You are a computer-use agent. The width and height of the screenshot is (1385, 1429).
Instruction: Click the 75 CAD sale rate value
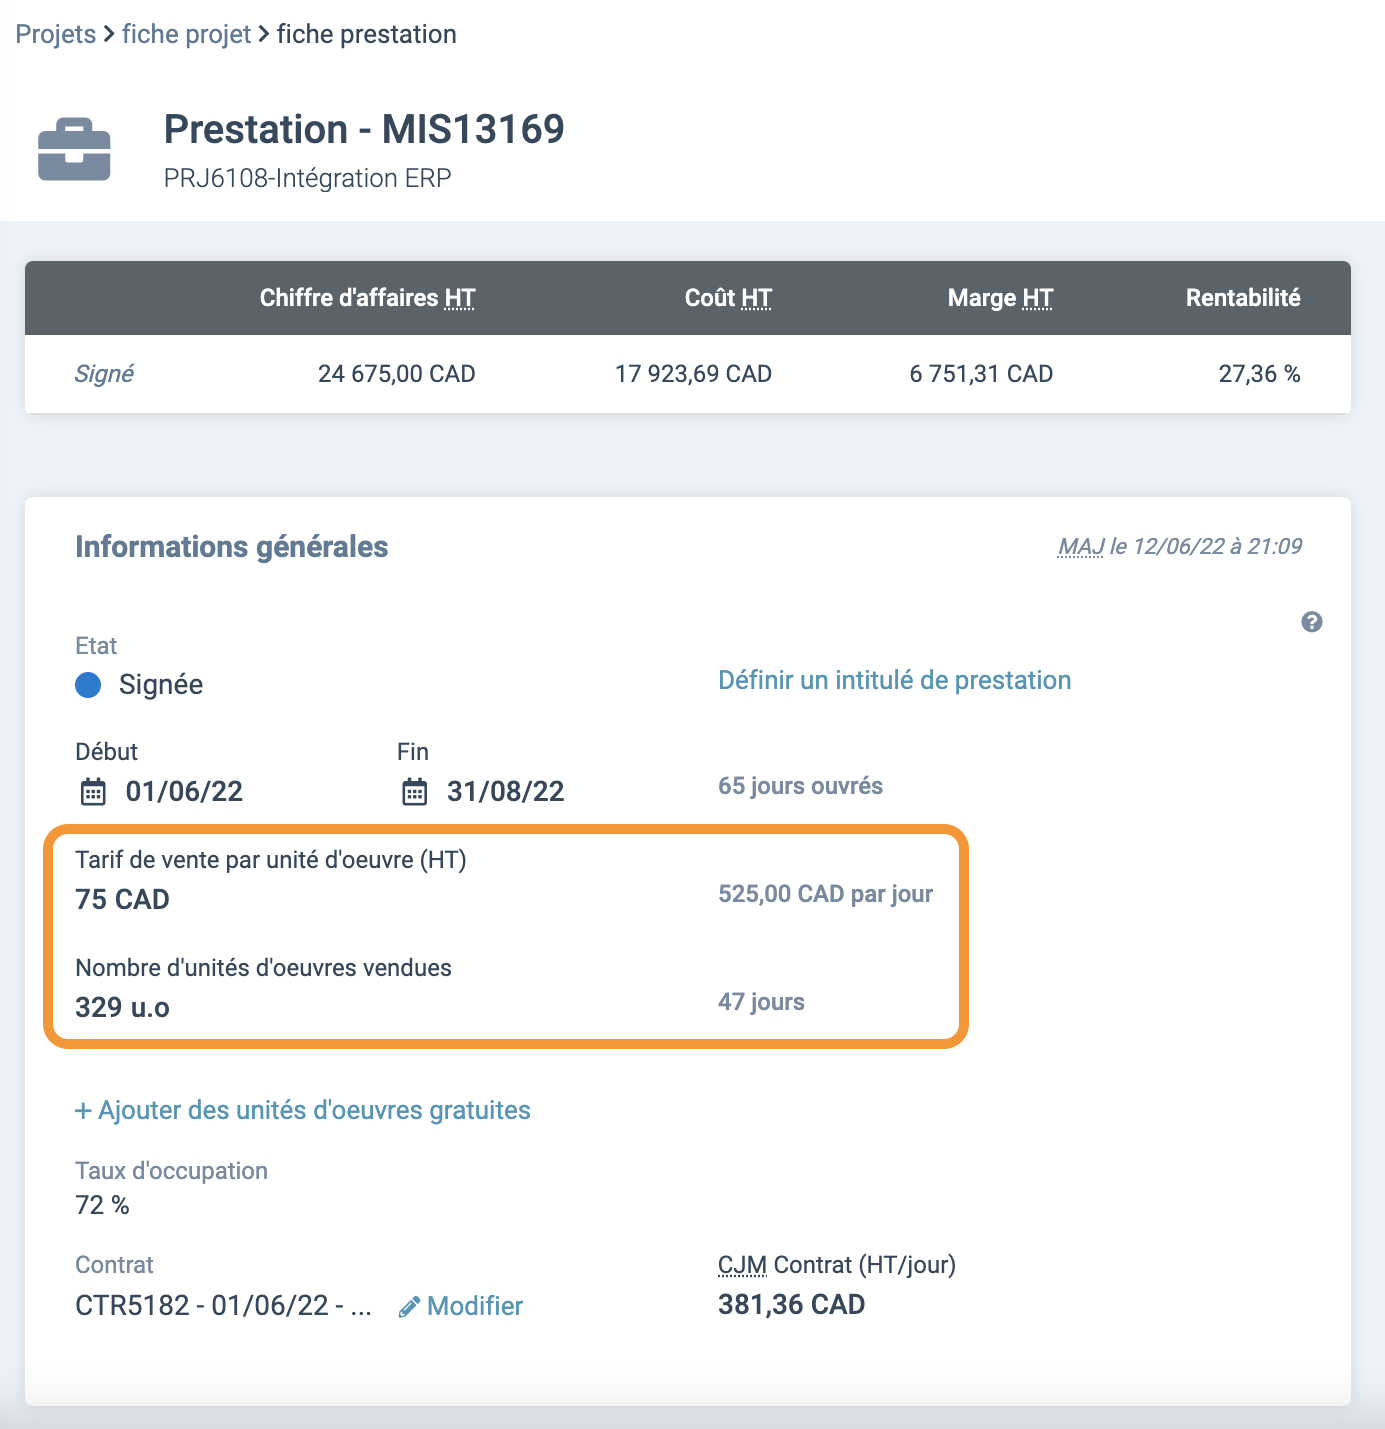click(x=123, y=900)
